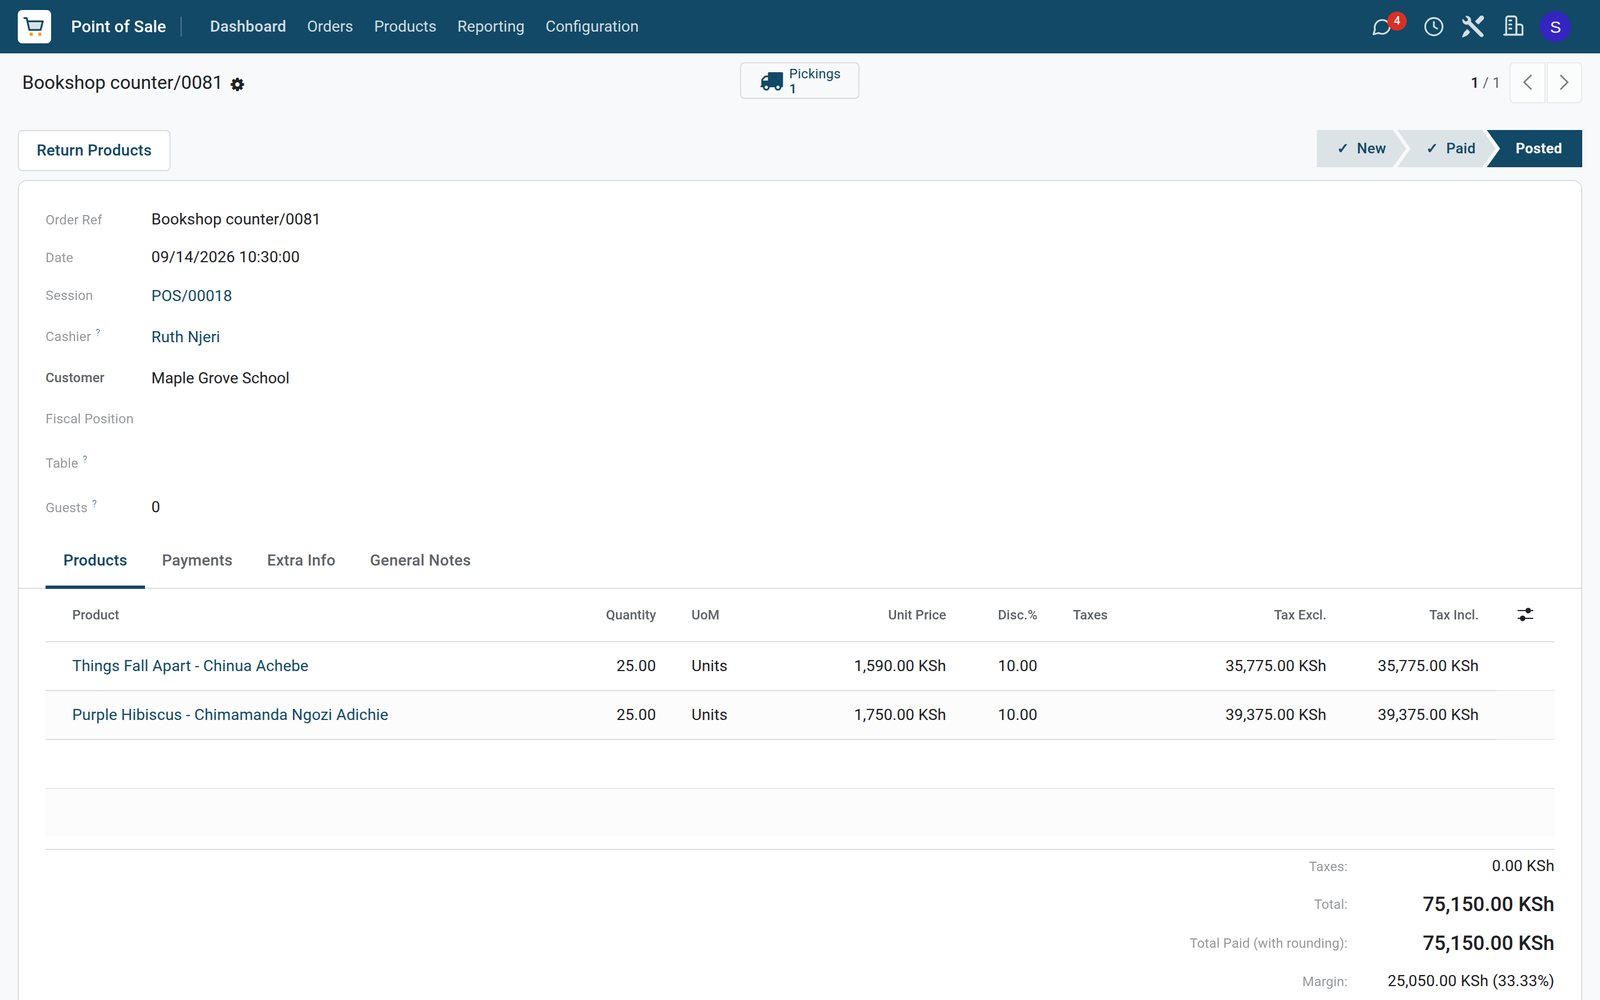Open Purple Hibiscus product link
This screenshot has height=1000, width=1600.
[x=230, y=715]
